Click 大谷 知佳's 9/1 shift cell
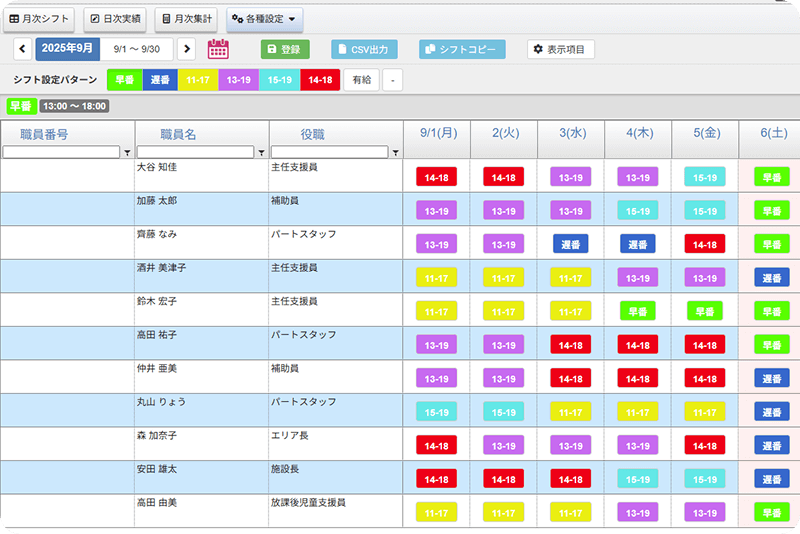The height and width of the screenshot is (534, 800). 436,177
